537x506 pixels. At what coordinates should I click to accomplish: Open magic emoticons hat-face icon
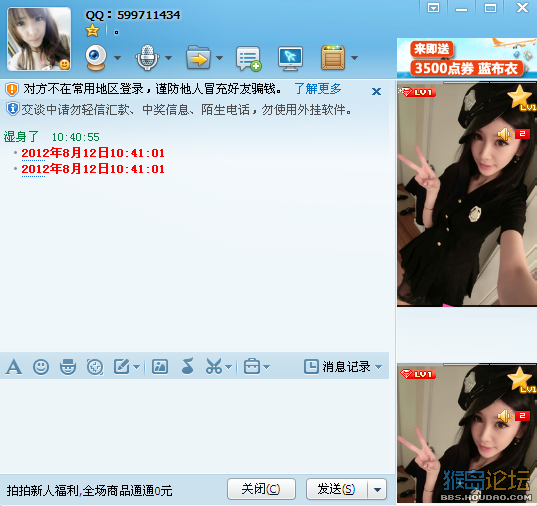68,367
